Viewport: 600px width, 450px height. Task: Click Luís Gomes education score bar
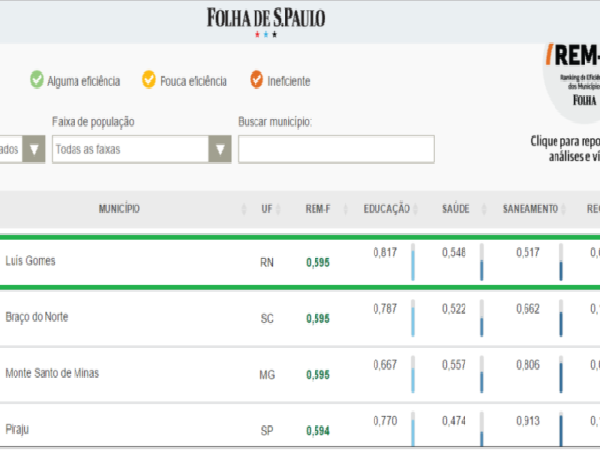click(413, 262)
